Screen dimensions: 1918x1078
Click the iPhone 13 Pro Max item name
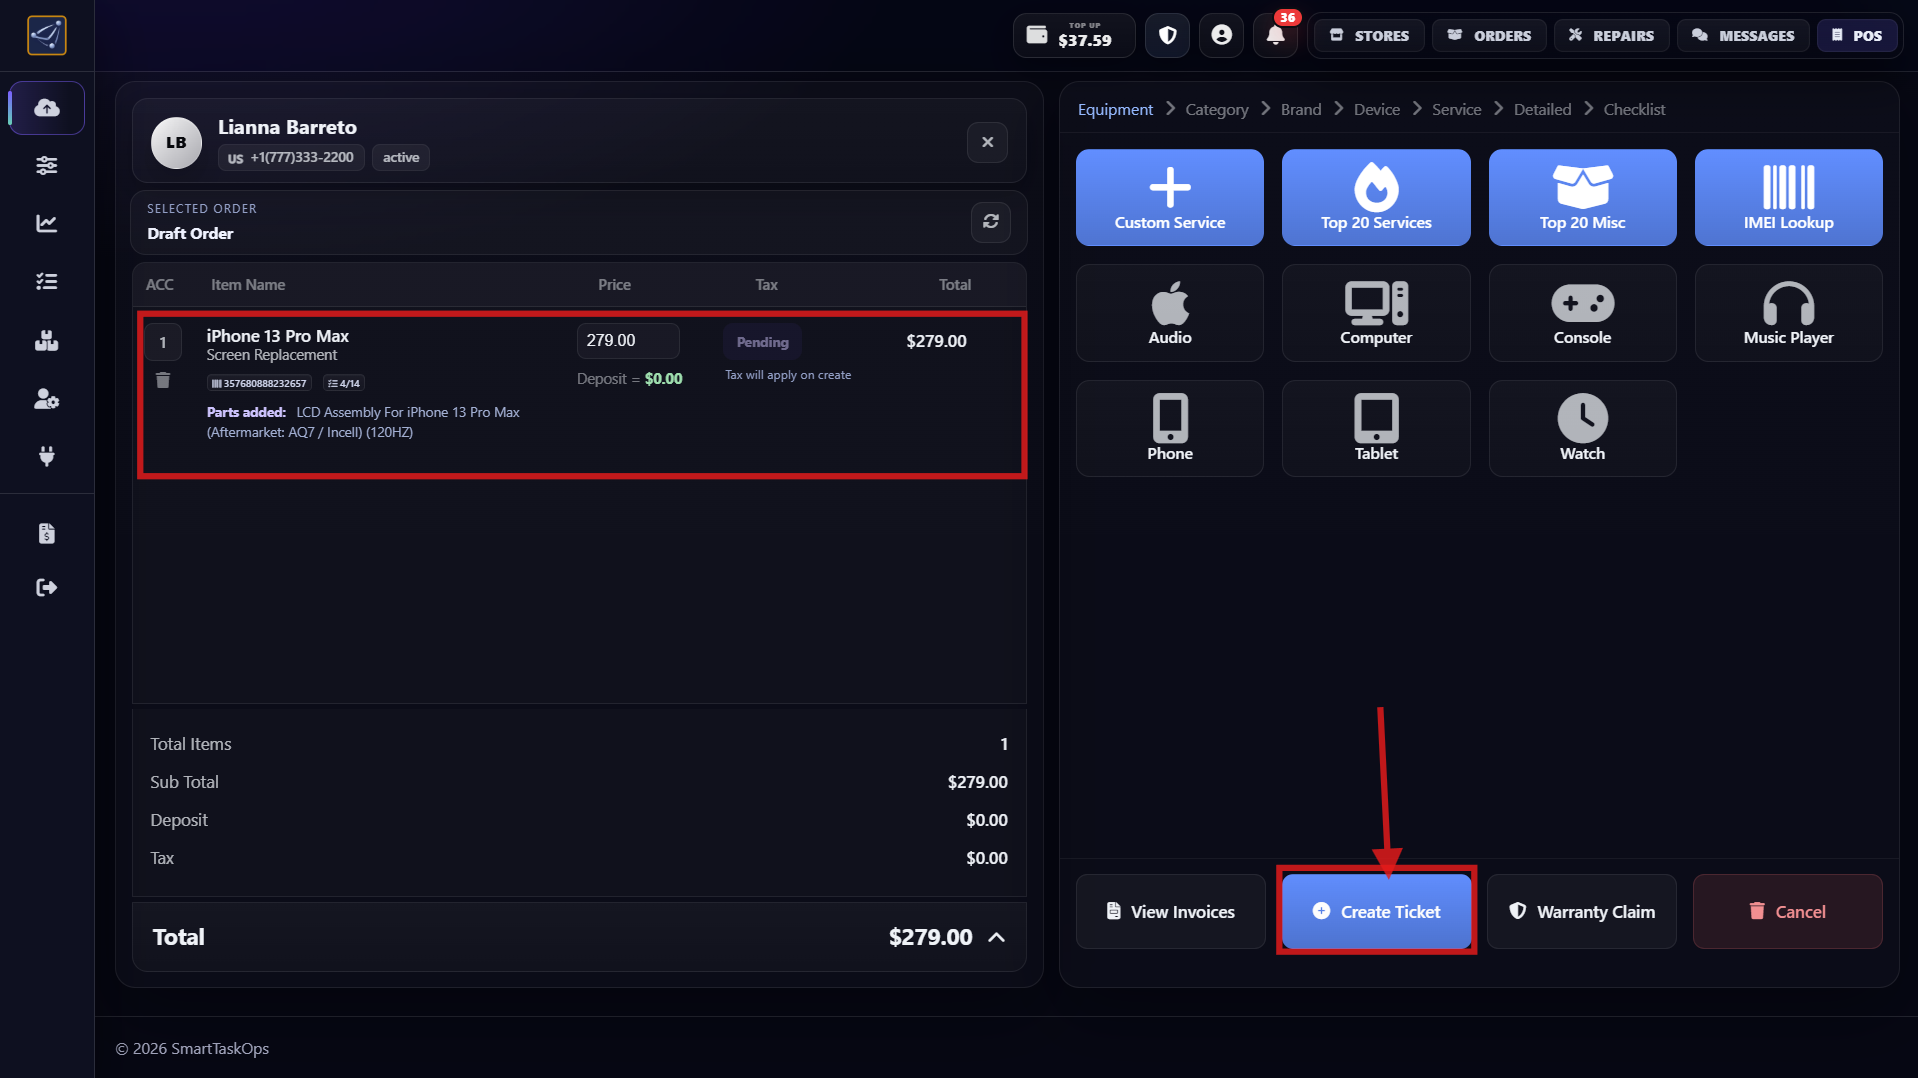point(278,336)
